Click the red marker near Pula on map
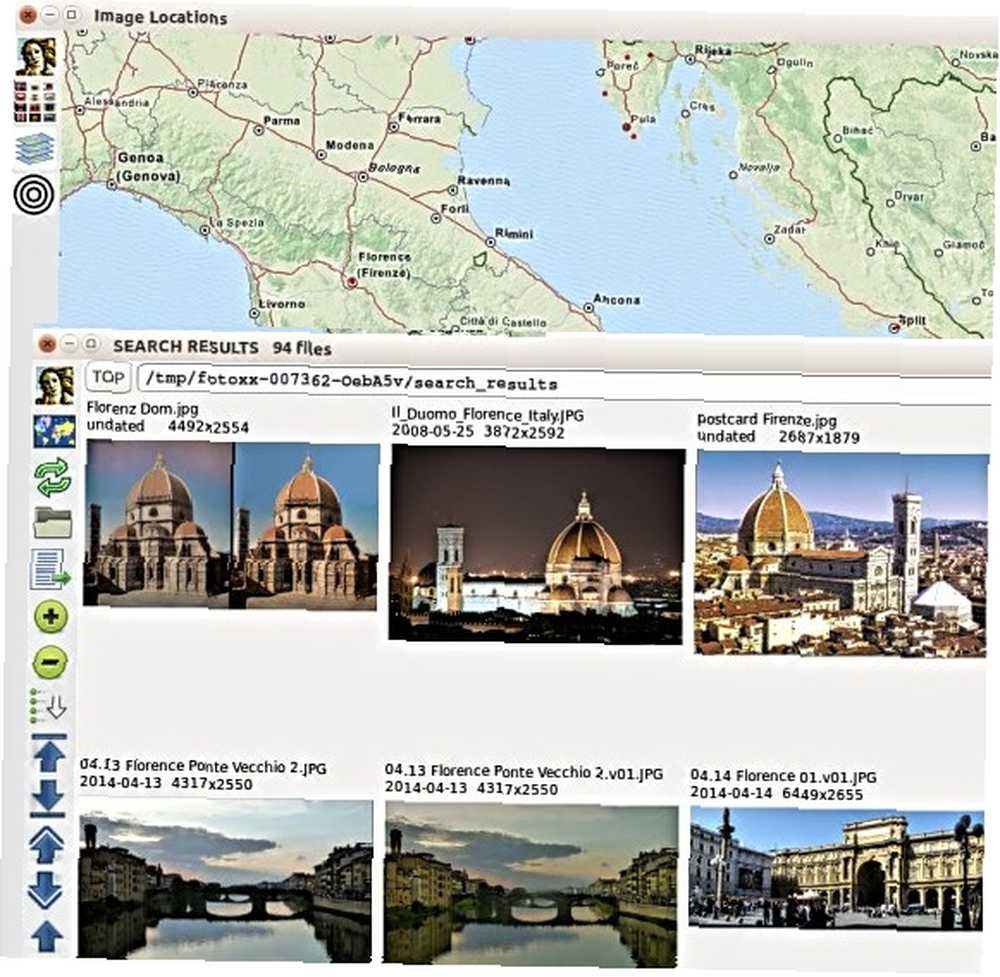1000x977 pixels. 626,128
